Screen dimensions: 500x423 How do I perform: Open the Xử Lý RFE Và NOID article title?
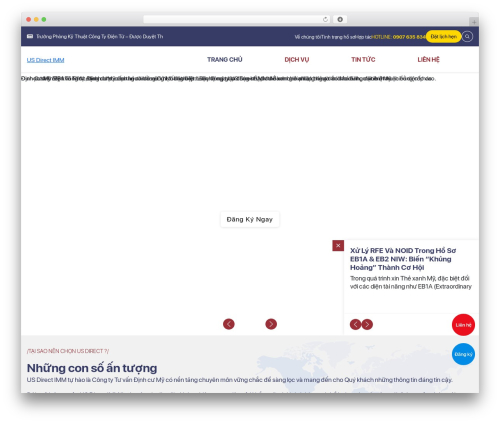pyautogui.click(x=403, y=259)
